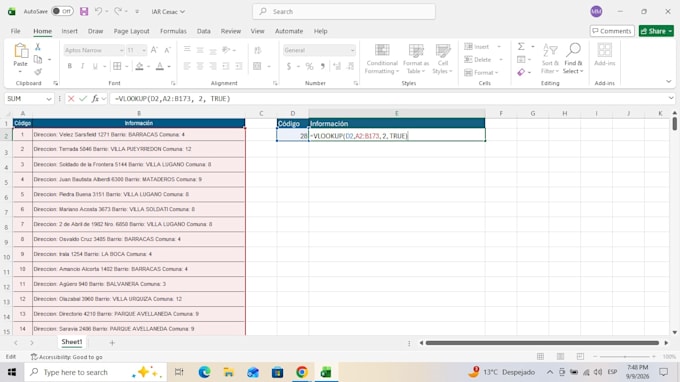Open Conditional Formatting menu
The image size is (680, 382).
tap(382, 59)
